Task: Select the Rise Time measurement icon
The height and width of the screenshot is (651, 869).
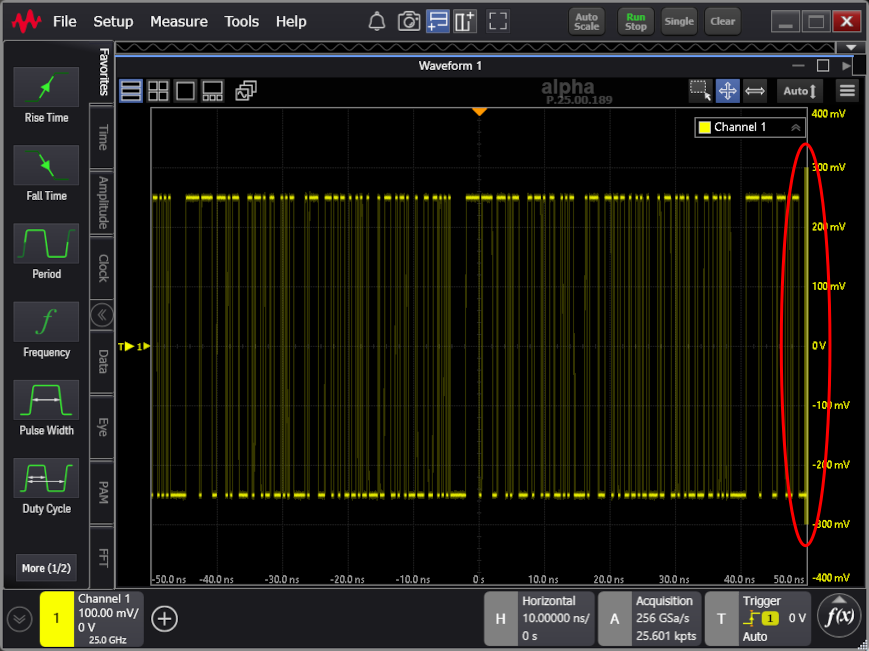Action: click(x=46, y=88)
